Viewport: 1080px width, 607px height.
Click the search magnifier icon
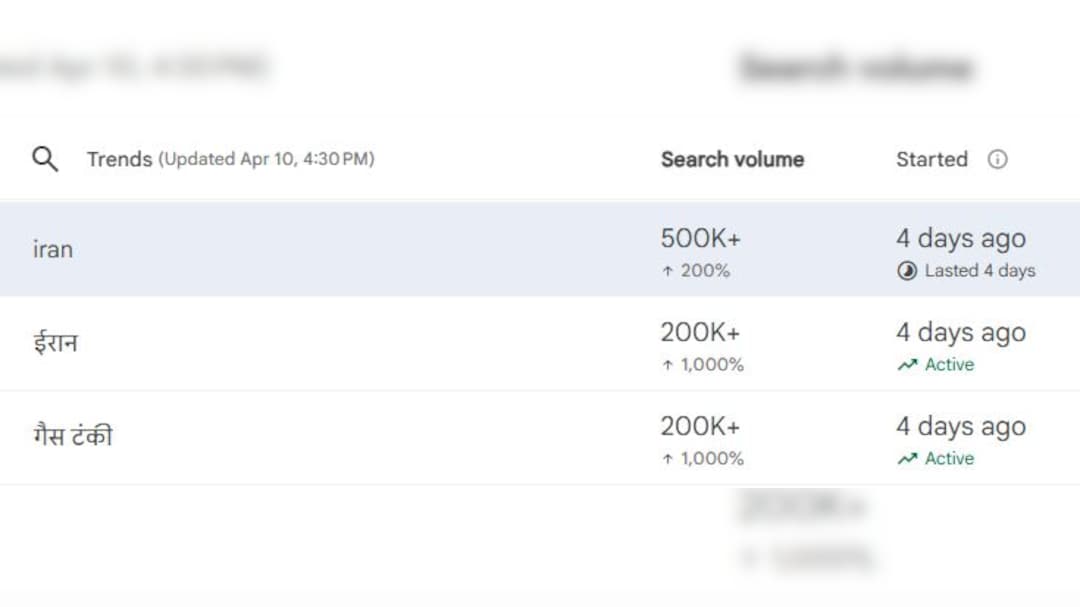(x=45, y=159)
